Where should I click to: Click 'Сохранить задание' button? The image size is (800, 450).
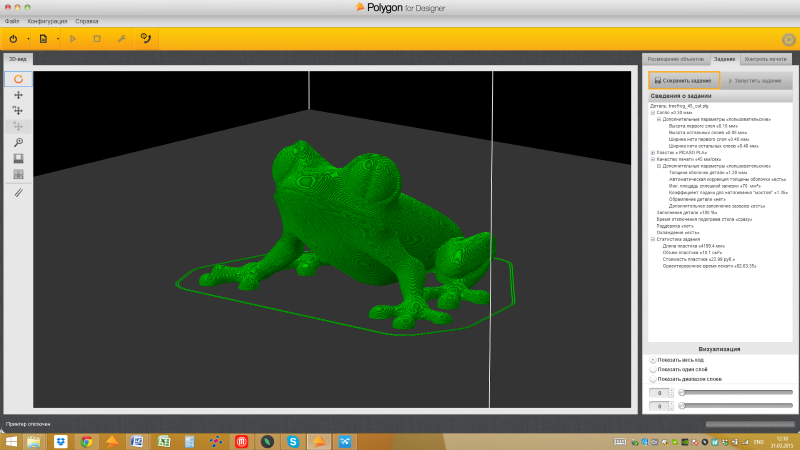684,81
